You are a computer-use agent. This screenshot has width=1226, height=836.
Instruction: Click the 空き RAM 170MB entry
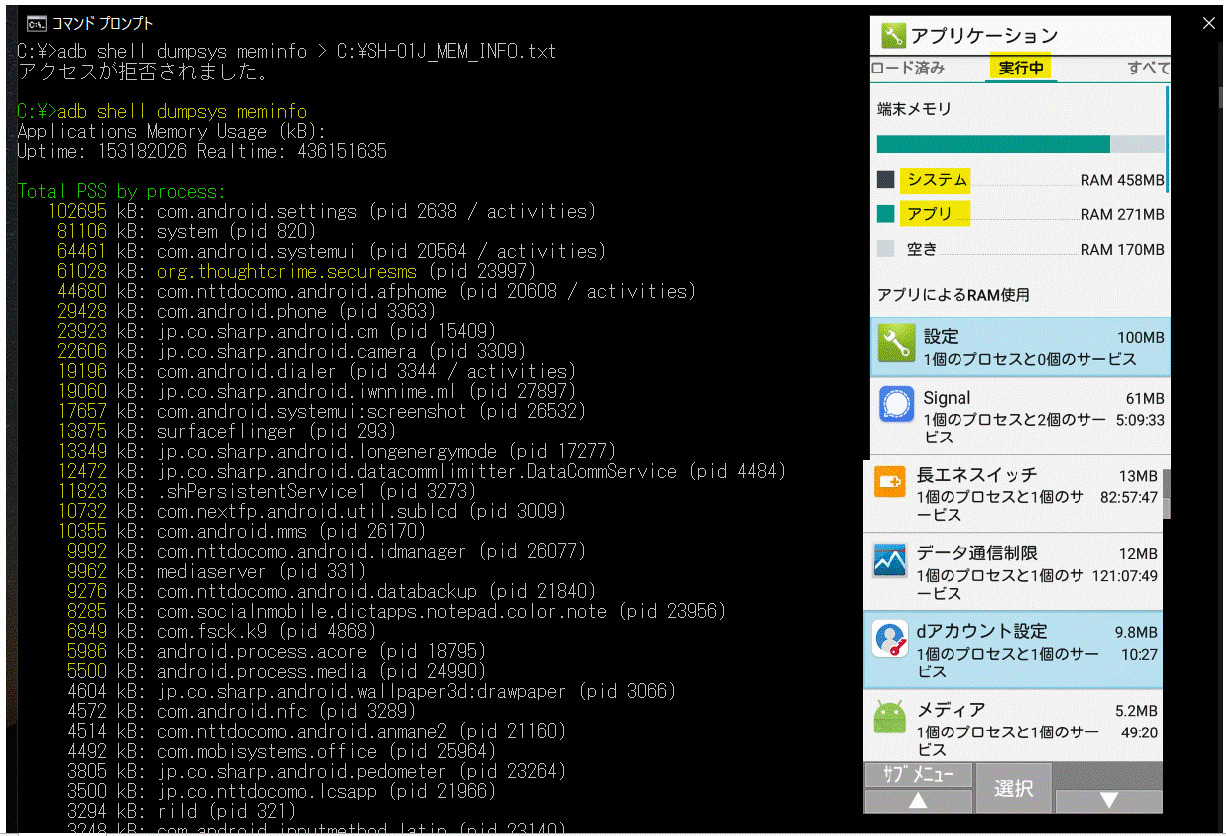[1020, 249]
